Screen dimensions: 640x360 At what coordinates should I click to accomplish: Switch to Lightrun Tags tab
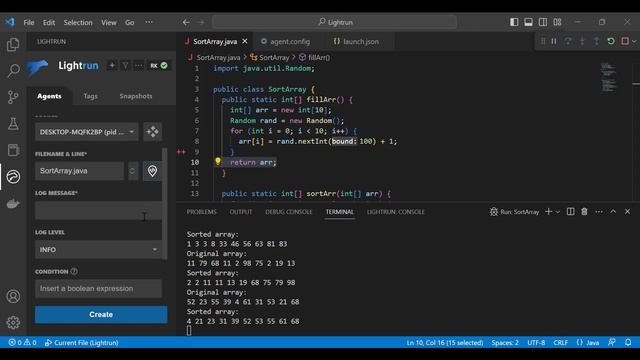[x=91, y=96]
